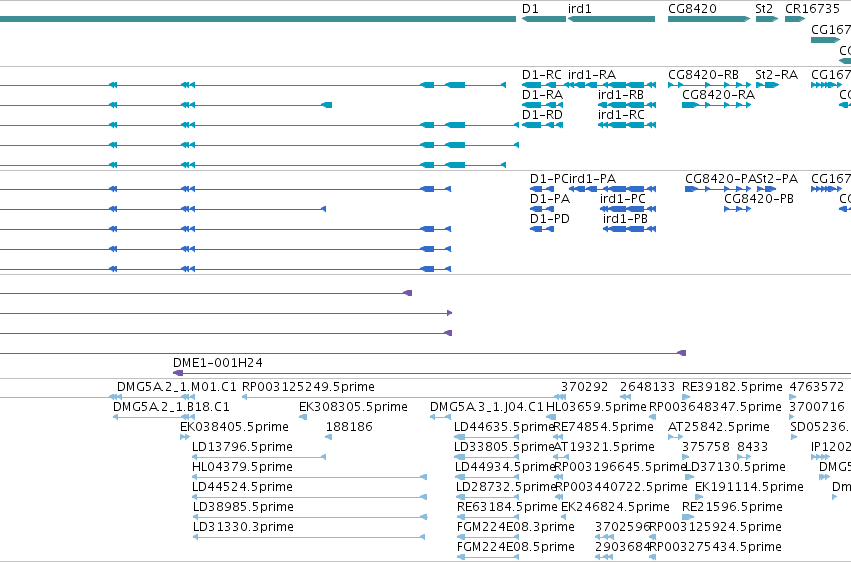Select the D1-PA protein feature
The height and width of the screenshot is (562, 851).
pos(542,209)
